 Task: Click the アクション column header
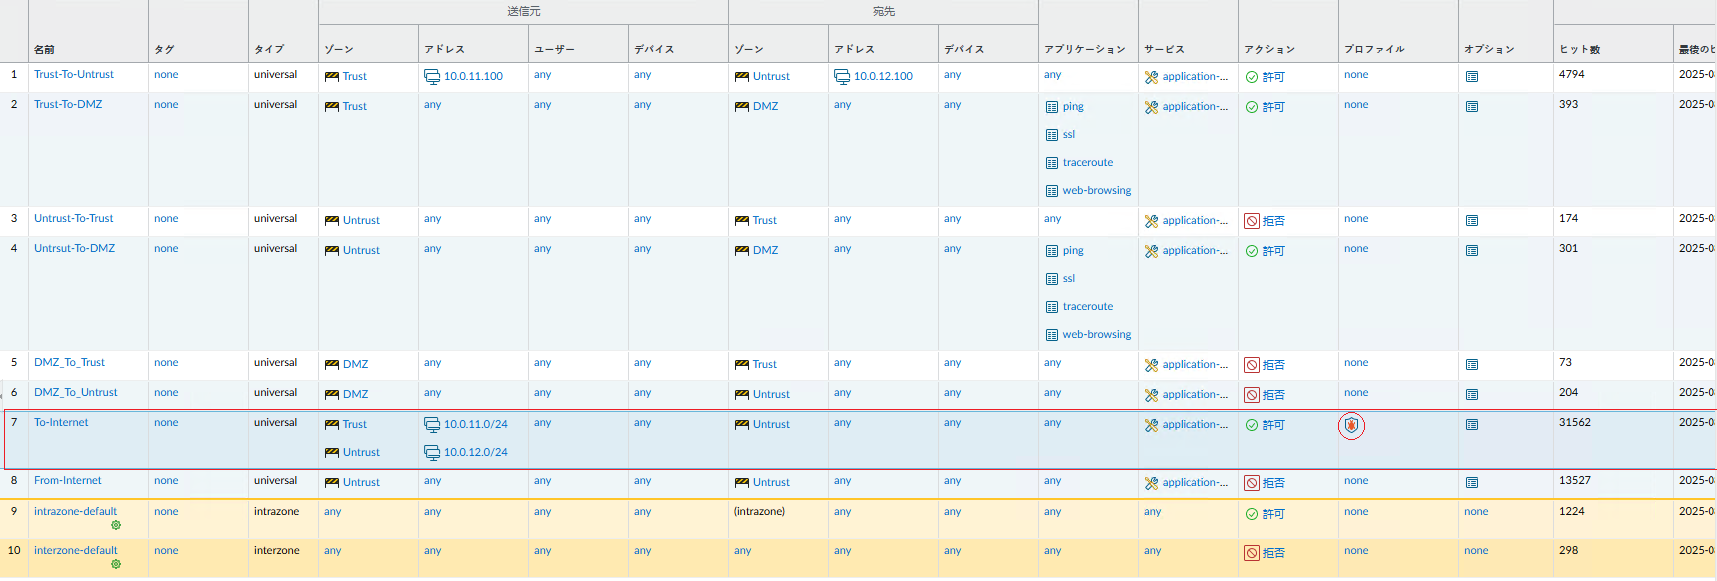click(x=1269, y=49)
